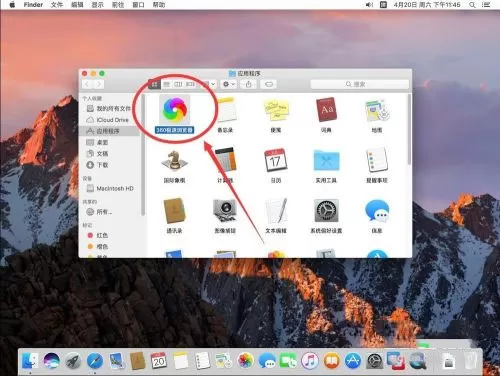Select the 日历 Calendar app in Finder window
500x376 pixels.
tap(276, 160)
